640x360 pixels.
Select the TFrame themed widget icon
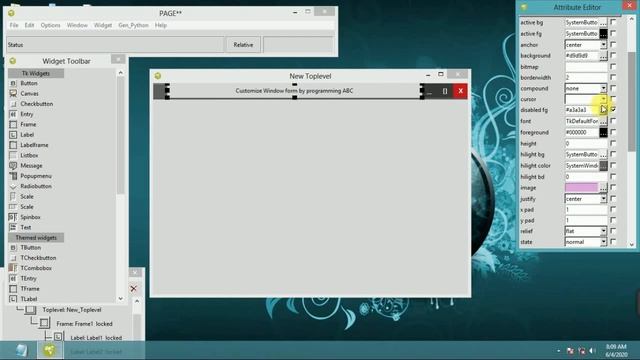pos(13,289)
